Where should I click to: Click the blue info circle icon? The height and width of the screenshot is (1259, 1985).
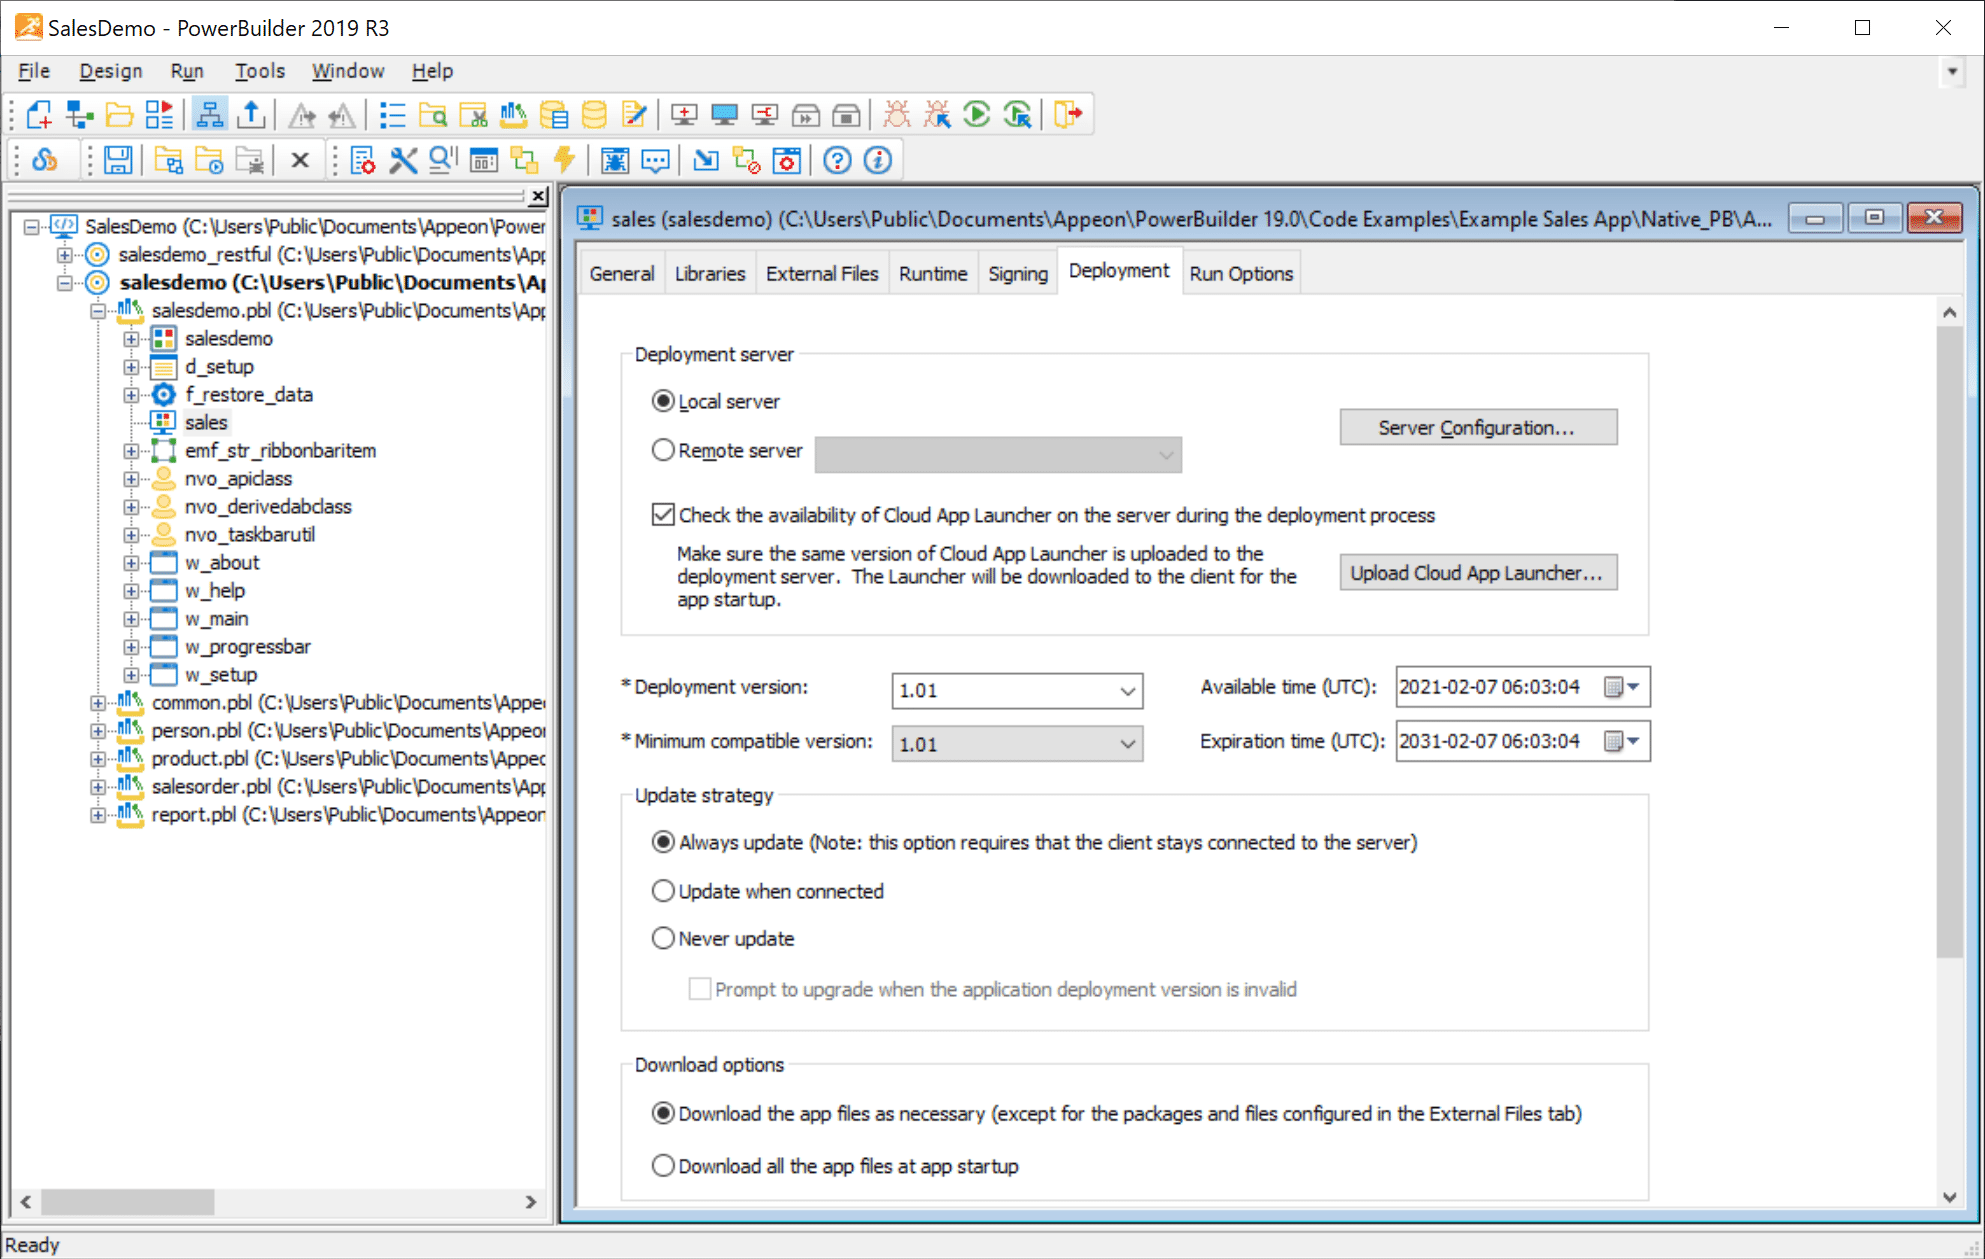(x=878, y=160)
